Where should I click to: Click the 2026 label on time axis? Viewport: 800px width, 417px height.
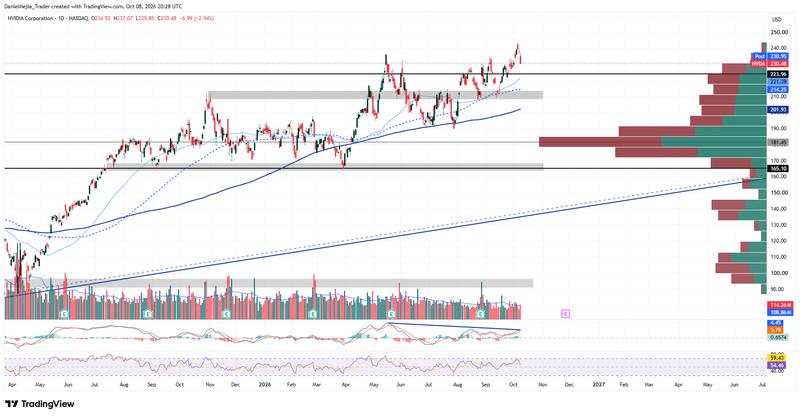coord(264,384)
